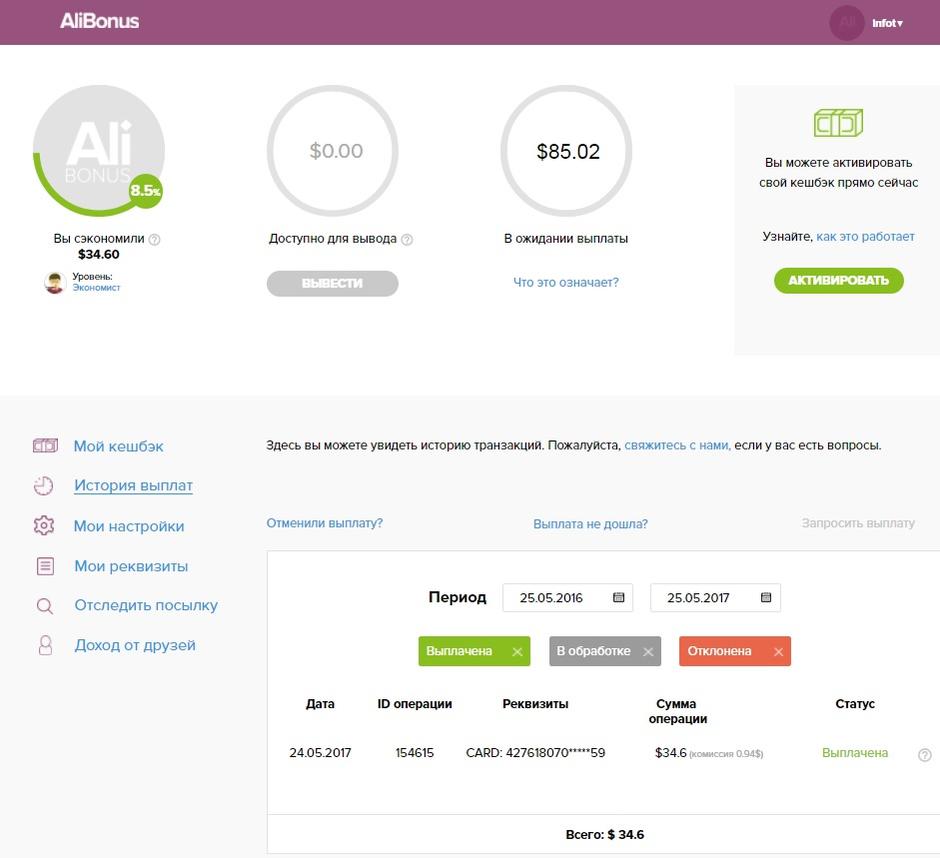This screenshot has width=940, height=858.
Task: Open the Infot user dropdown menu
Action: tap(887, 23)
